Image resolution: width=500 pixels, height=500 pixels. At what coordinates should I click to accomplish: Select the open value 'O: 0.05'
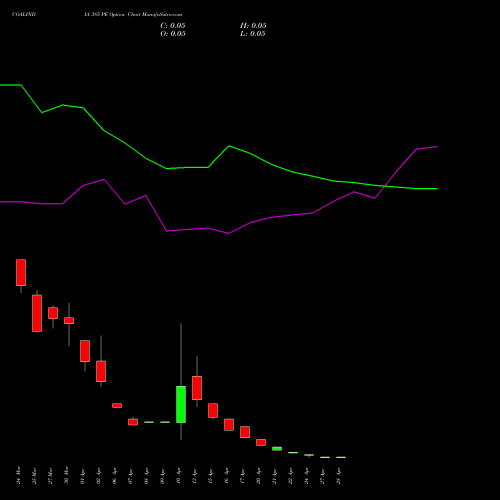coord(173,34)
